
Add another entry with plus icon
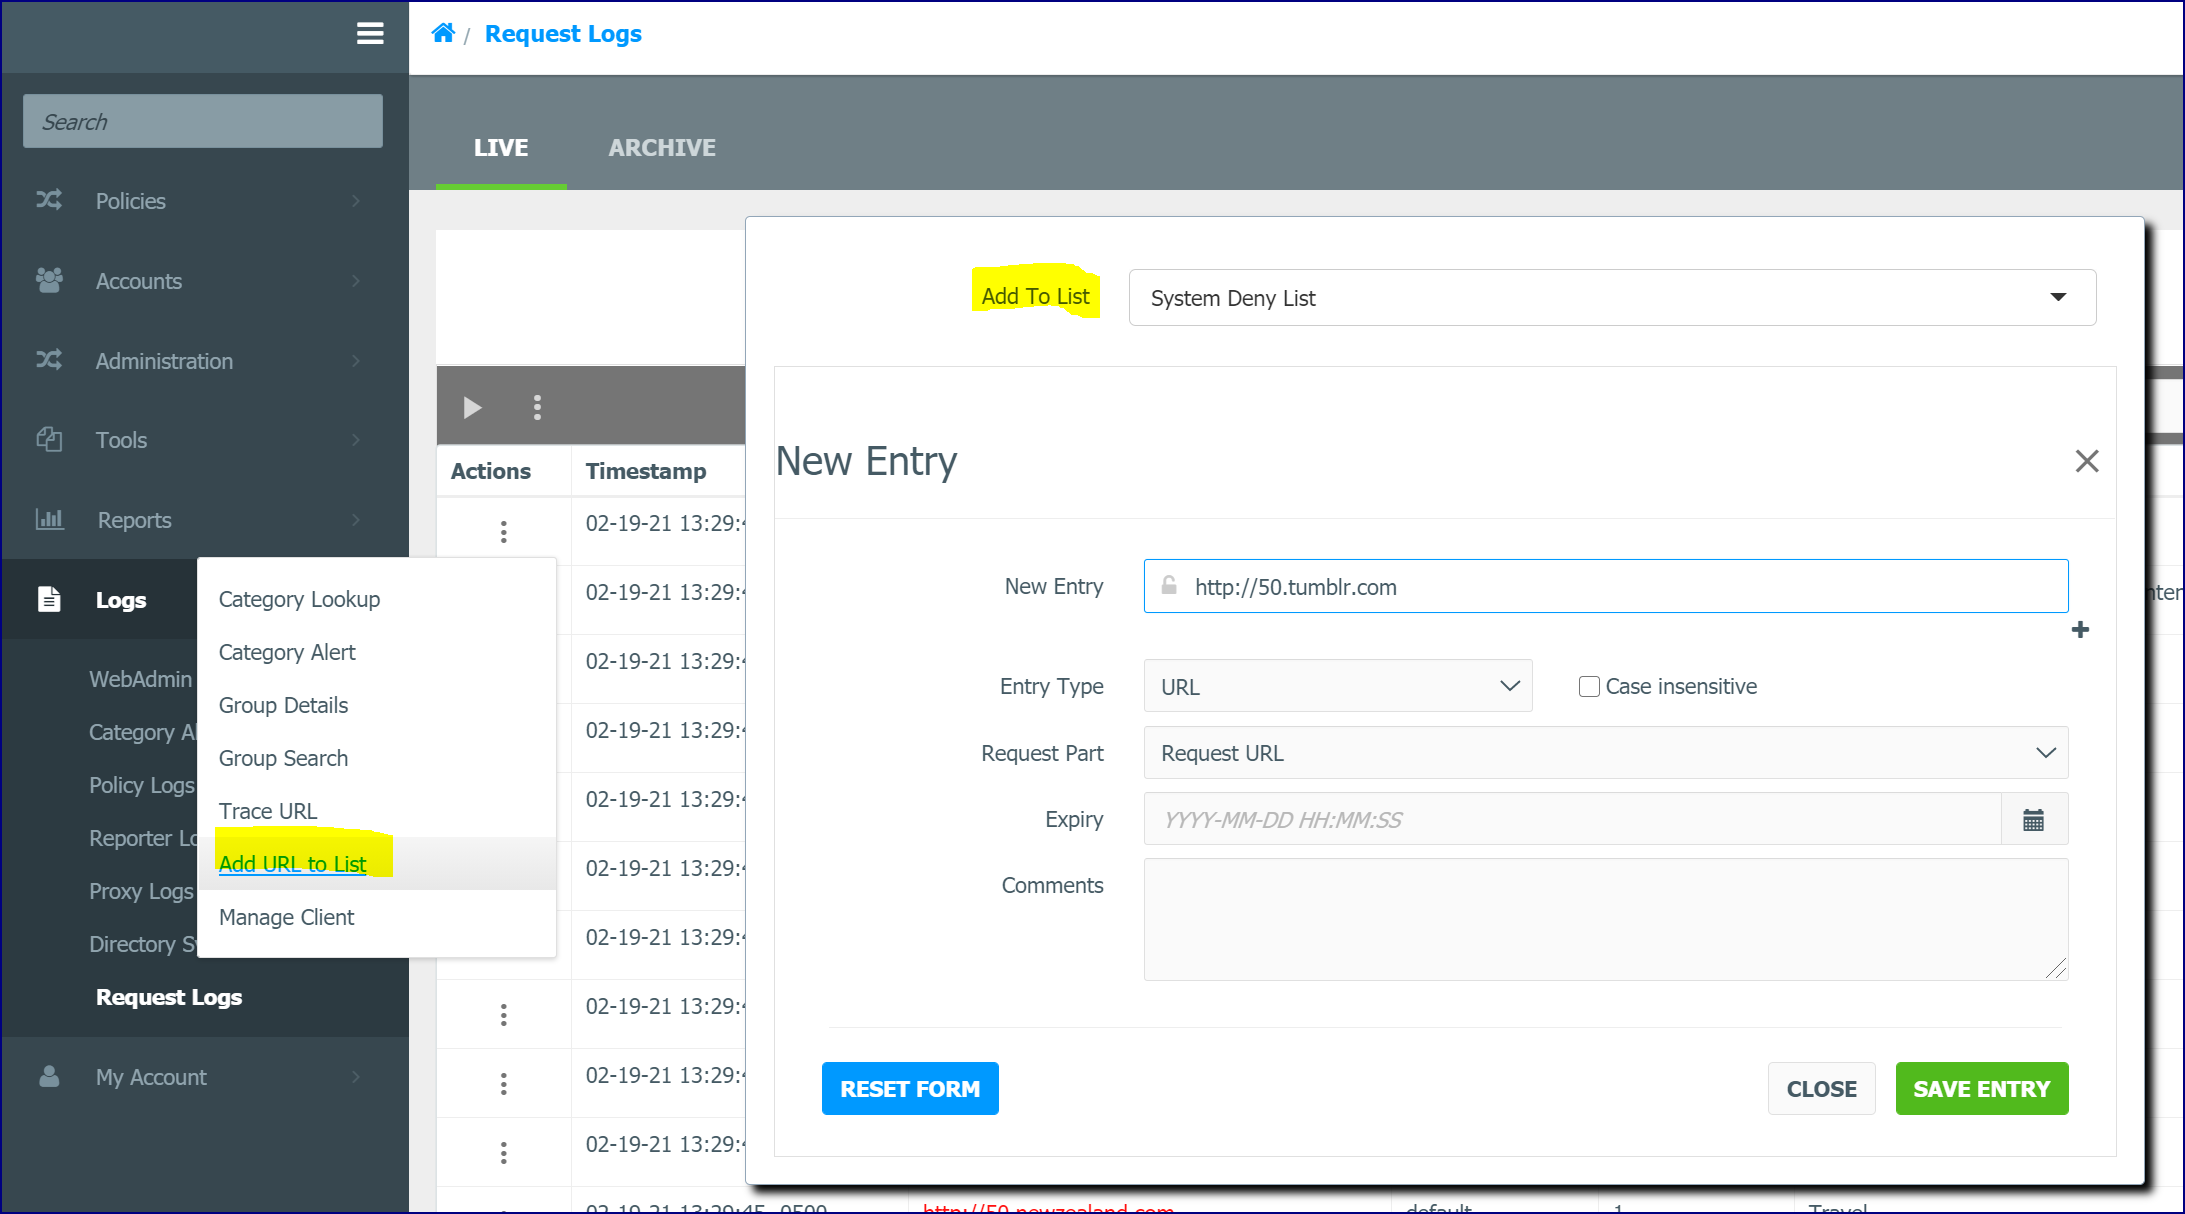[x=2080, y=629]
